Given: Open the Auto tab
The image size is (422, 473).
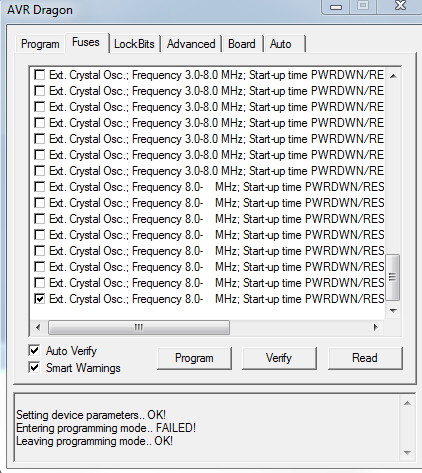Looking at the screenshot, I should [x=281, y=44].
